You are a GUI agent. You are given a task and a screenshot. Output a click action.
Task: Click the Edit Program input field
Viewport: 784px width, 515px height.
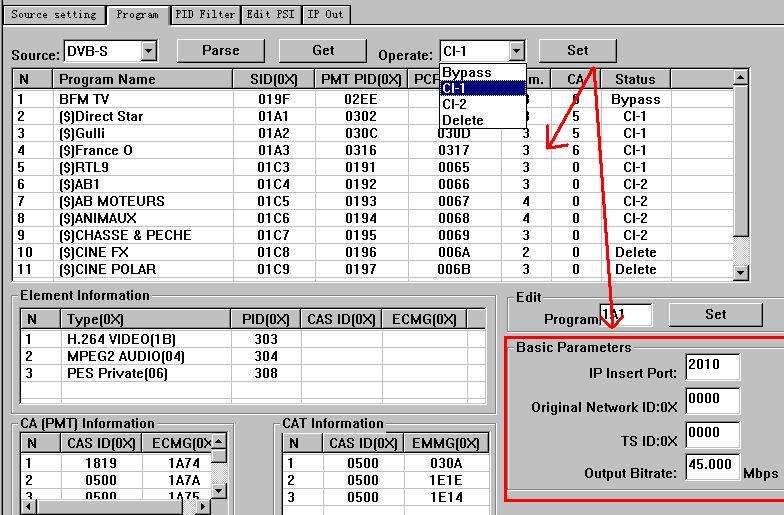626,316
